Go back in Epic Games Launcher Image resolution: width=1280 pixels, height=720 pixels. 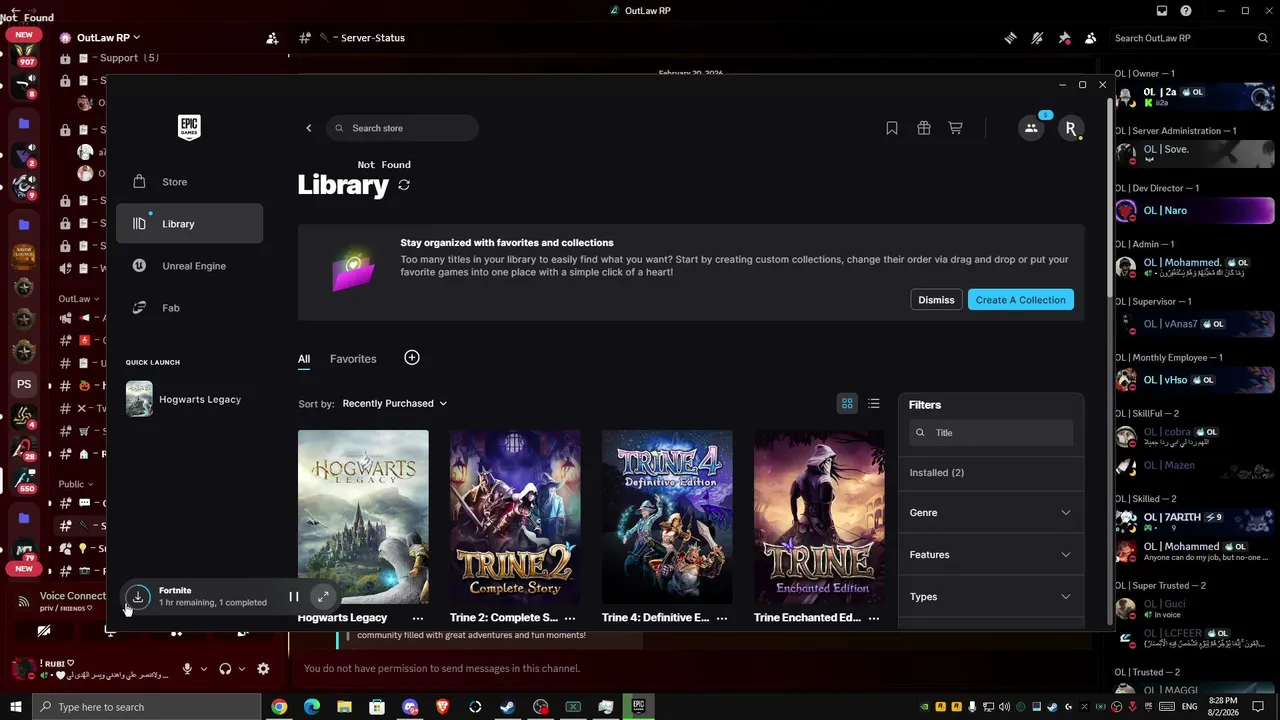[x=309, y=128]
